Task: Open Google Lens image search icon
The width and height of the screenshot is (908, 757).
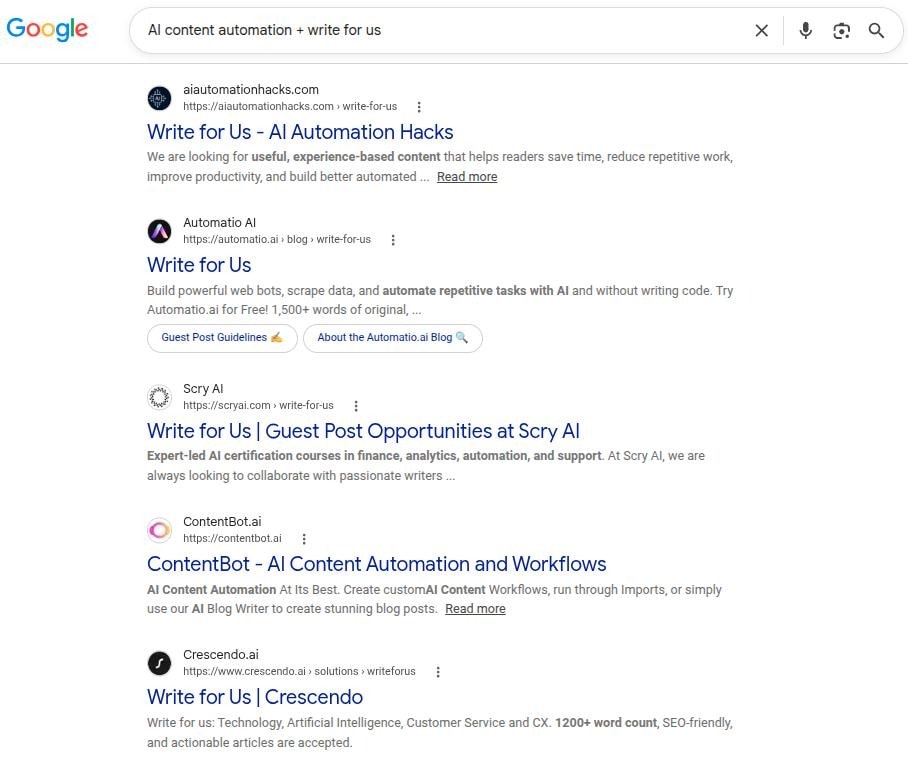Action: (841, 31)
